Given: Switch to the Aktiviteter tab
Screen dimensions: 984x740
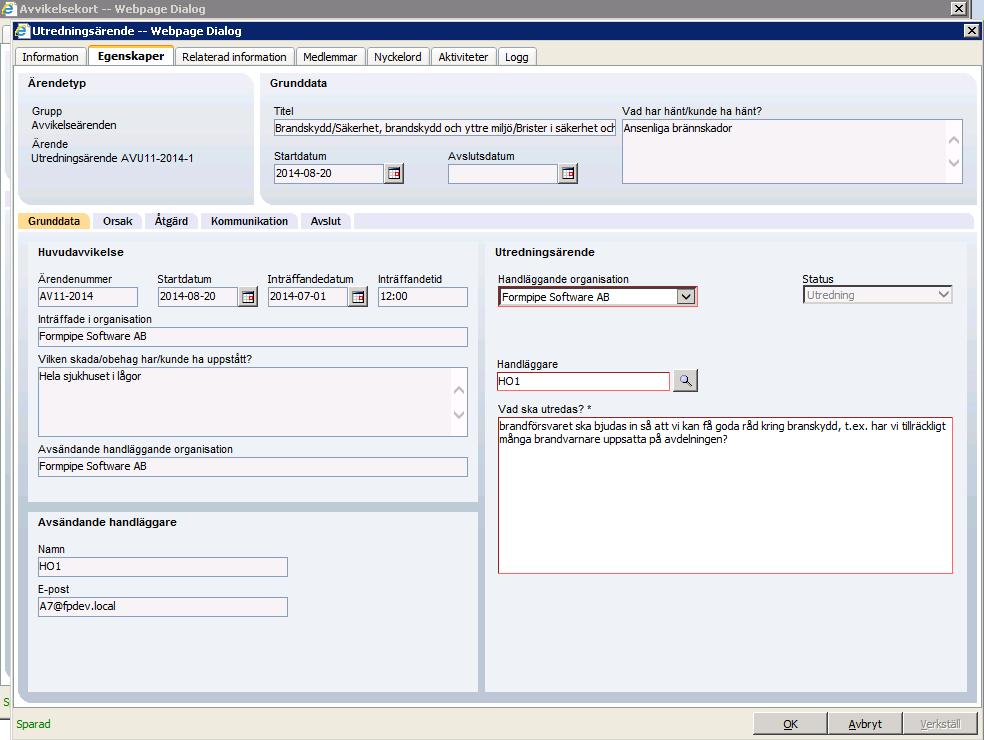Looking at the screenshot, I should click(x=463, y=56).
